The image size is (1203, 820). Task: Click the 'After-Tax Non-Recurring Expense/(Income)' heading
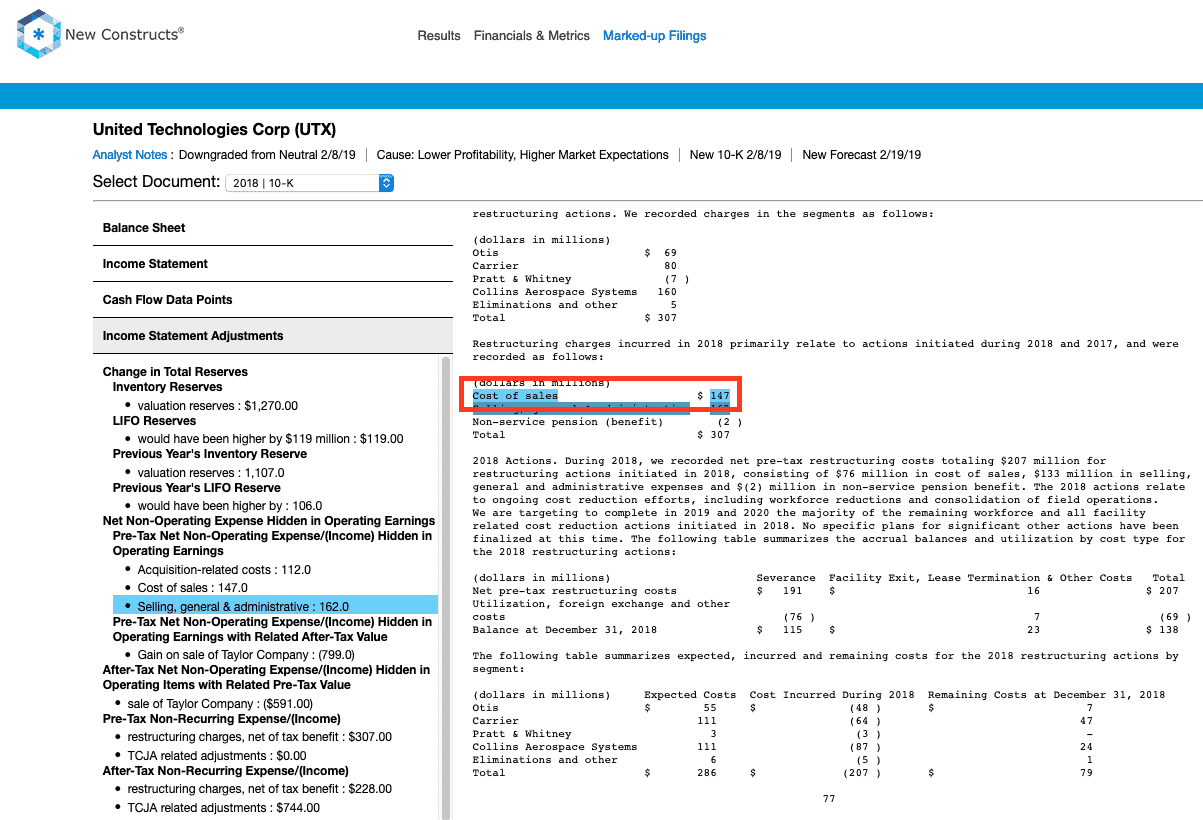[226, 771]
